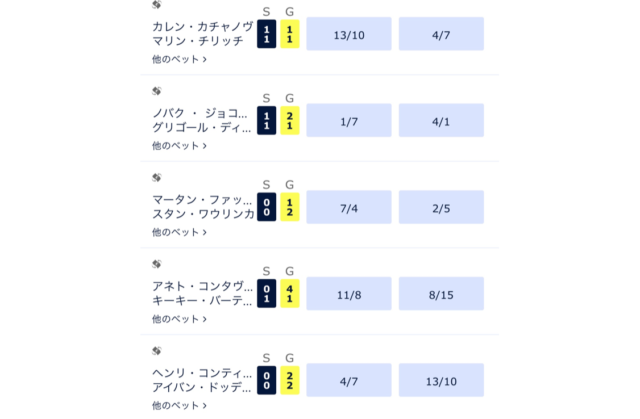The height and width of the screenshot is (419, 640).
Task: Click tennis icon above ノバク・ジョコ match
Action: [156, 90]
